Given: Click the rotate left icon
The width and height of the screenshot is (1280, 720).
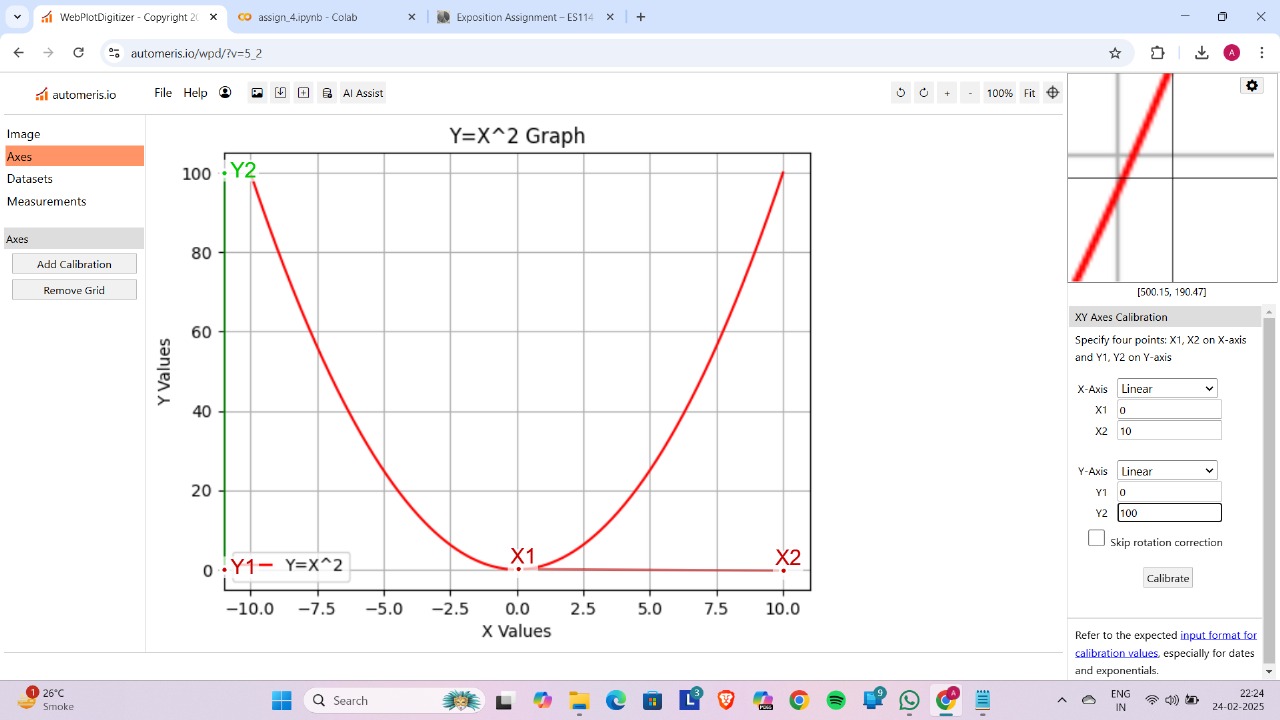Looking at the screenshot, I should coord(901,92).
